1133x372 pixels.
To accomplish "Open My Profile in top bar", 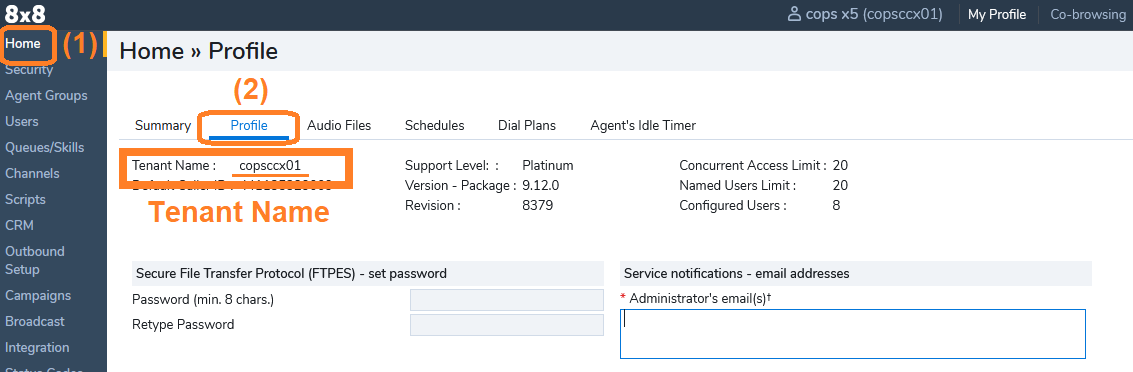I will 997,14.
